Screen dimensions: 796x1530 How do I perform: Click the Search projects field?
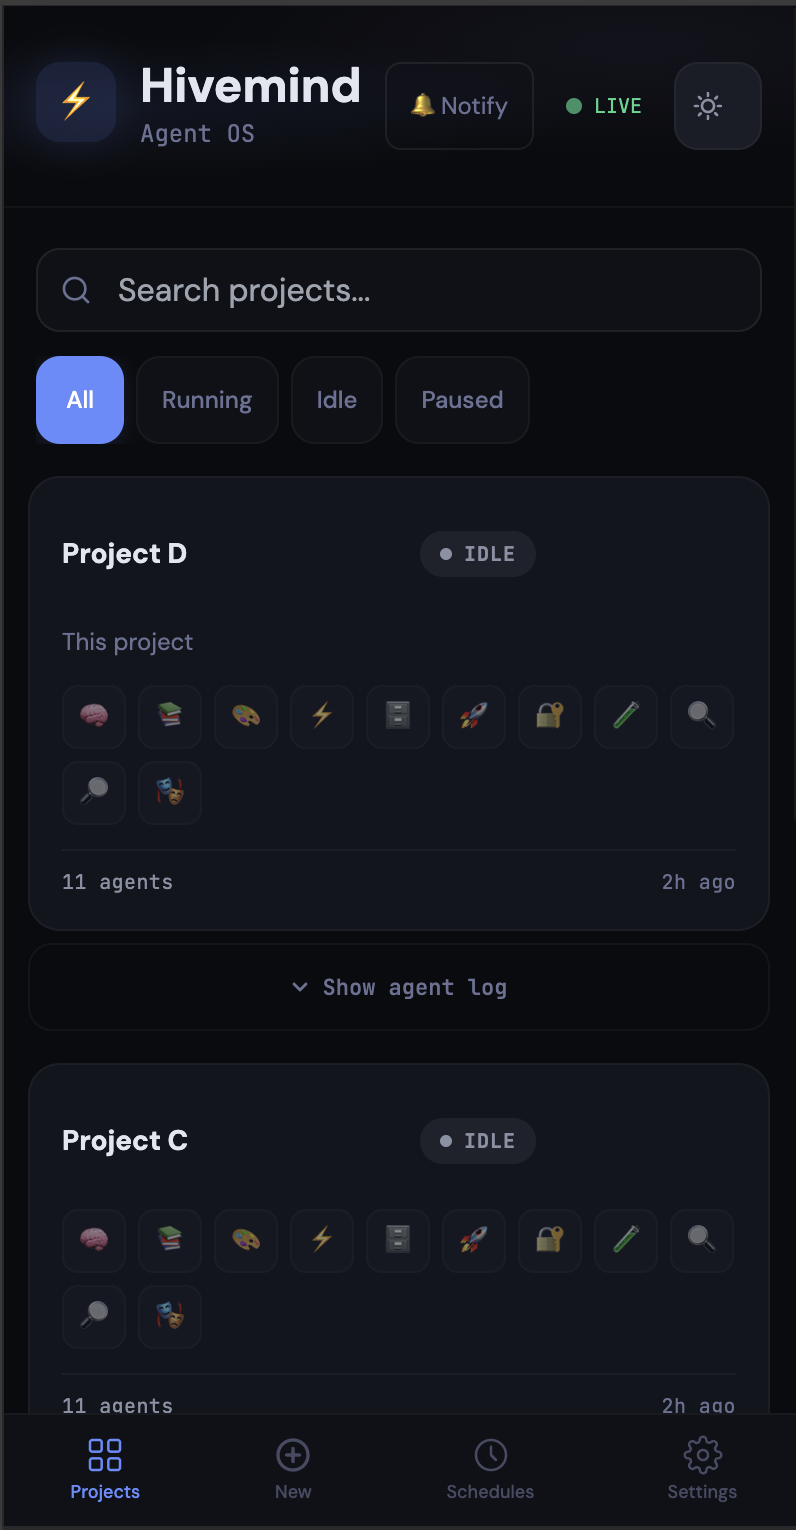point(398,290)
